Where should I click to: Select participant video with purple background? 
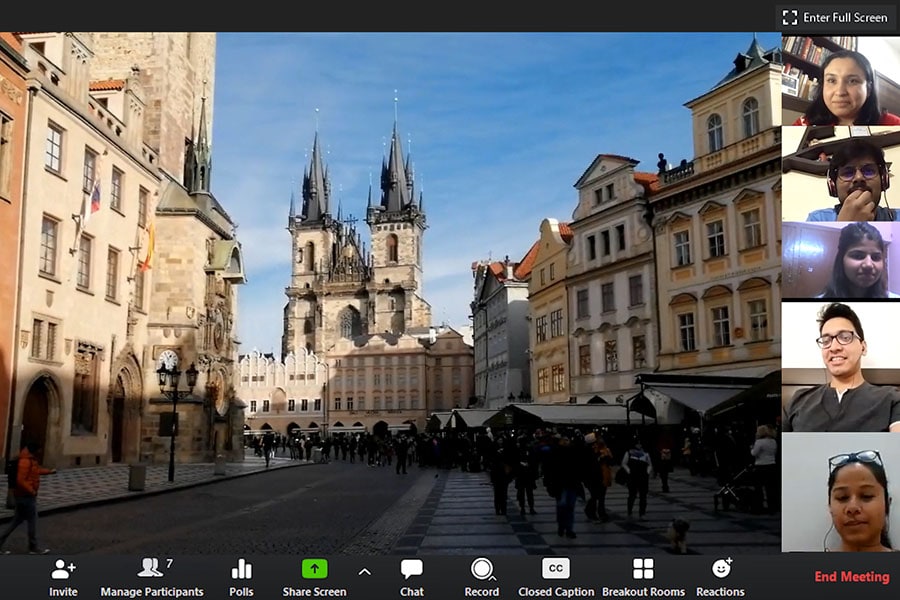coord(840,260)
